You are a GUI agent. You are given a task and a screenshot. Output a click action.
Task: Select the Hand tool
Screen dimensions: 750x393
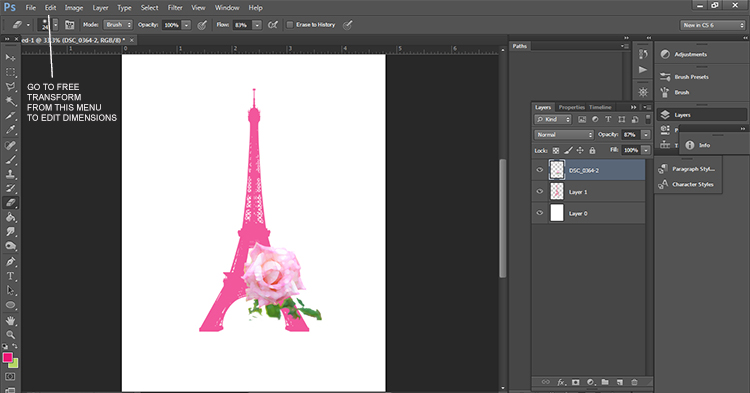click(x=11, y=320)
